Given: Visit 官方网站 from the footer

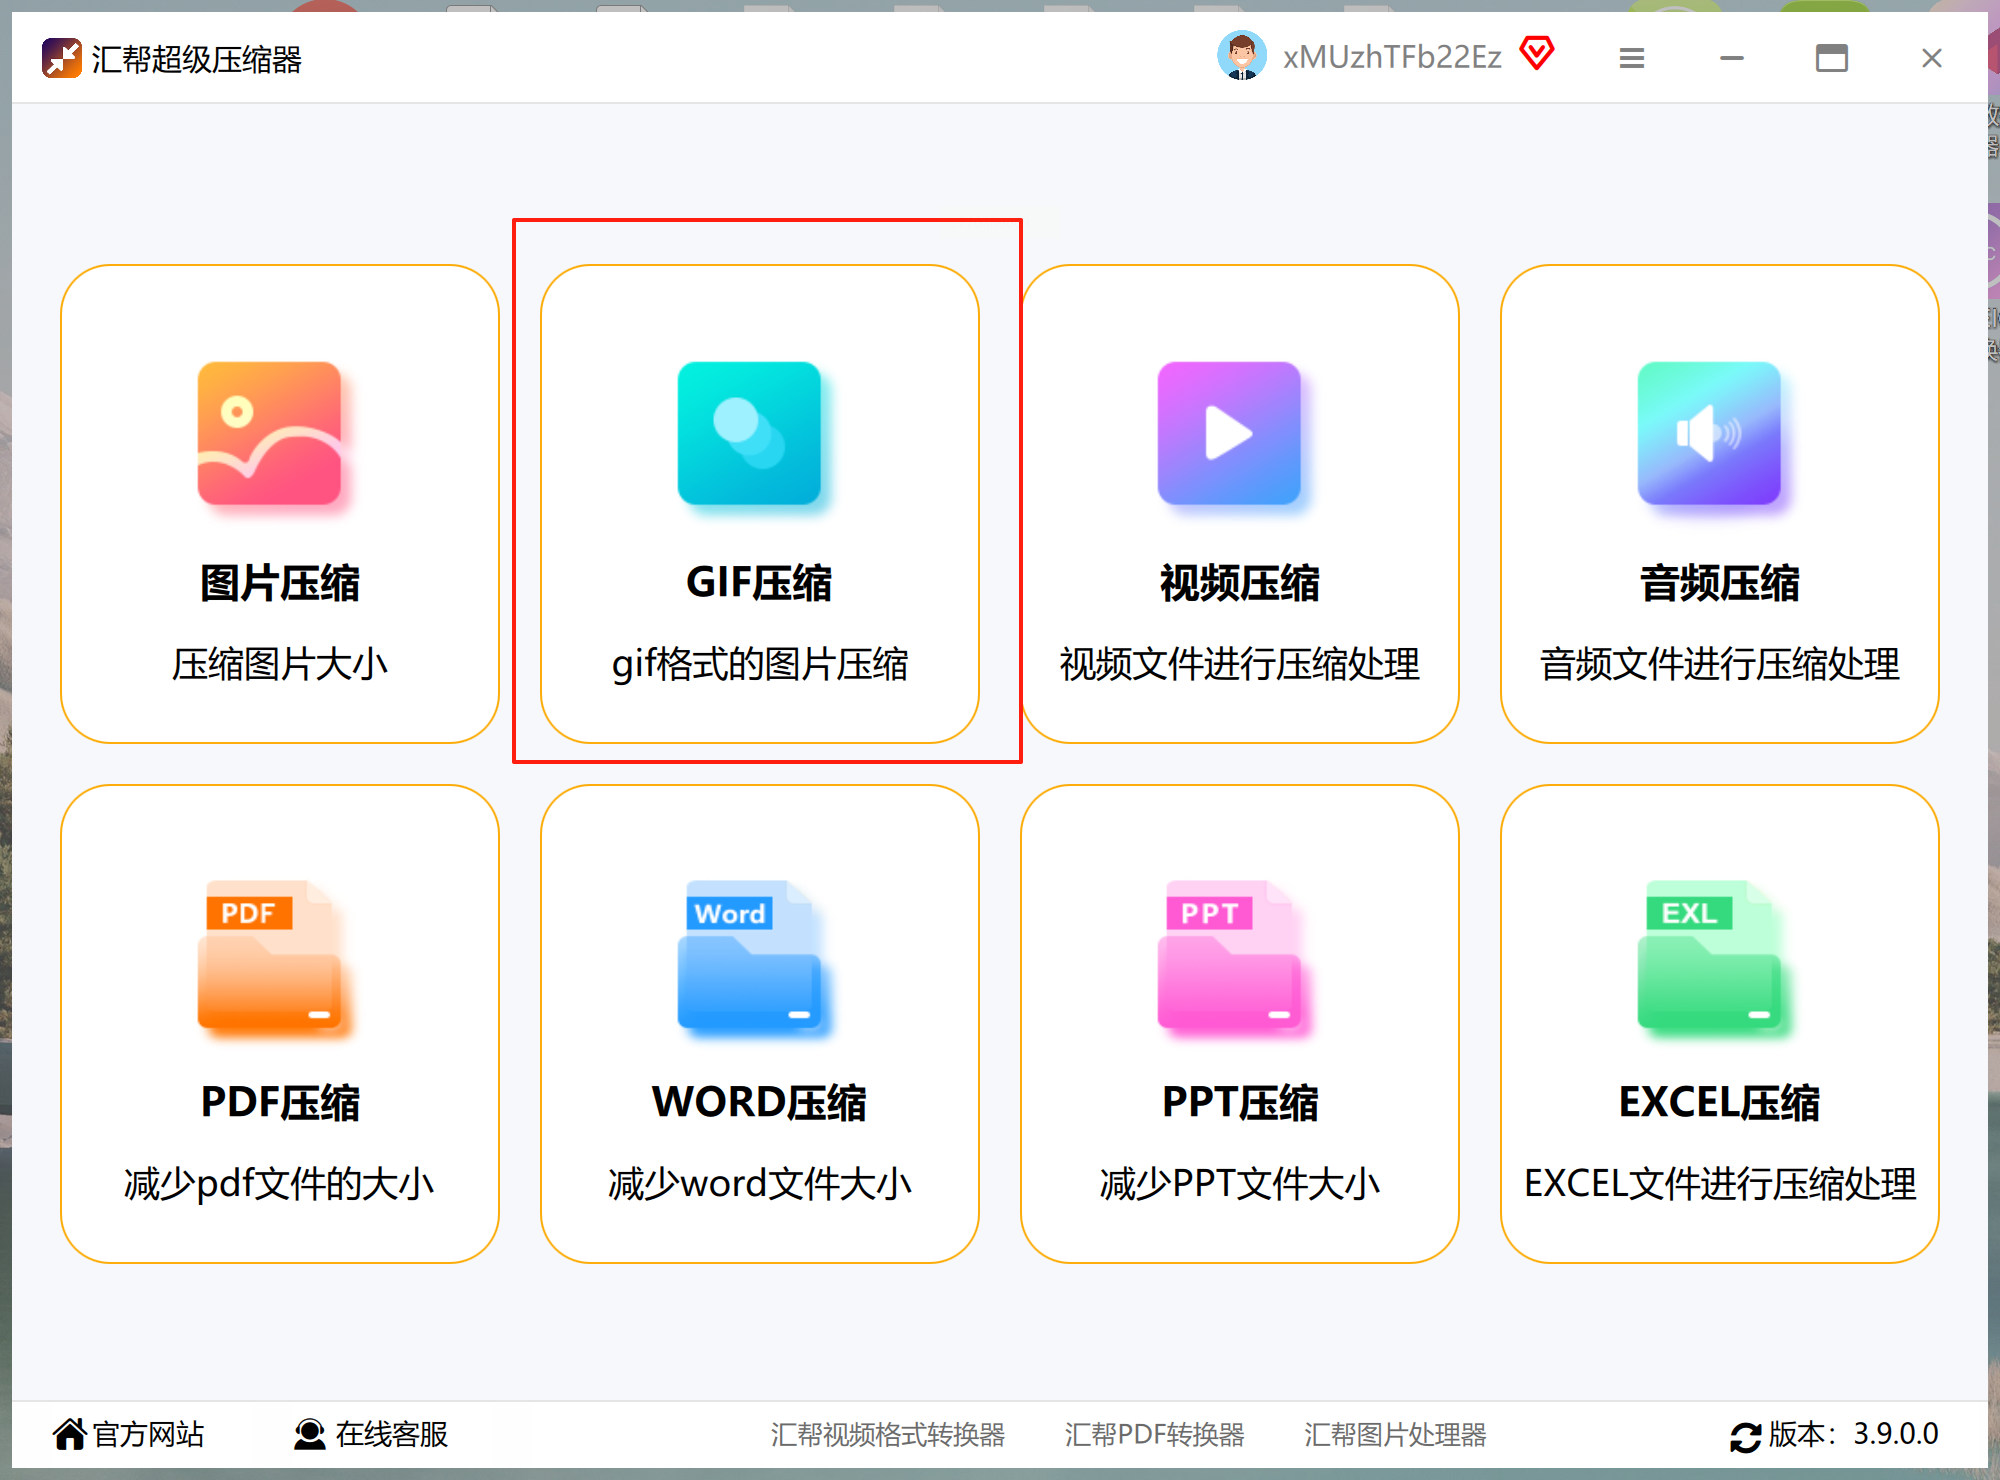Looking at the screenshot, I should coord(130,1434).
